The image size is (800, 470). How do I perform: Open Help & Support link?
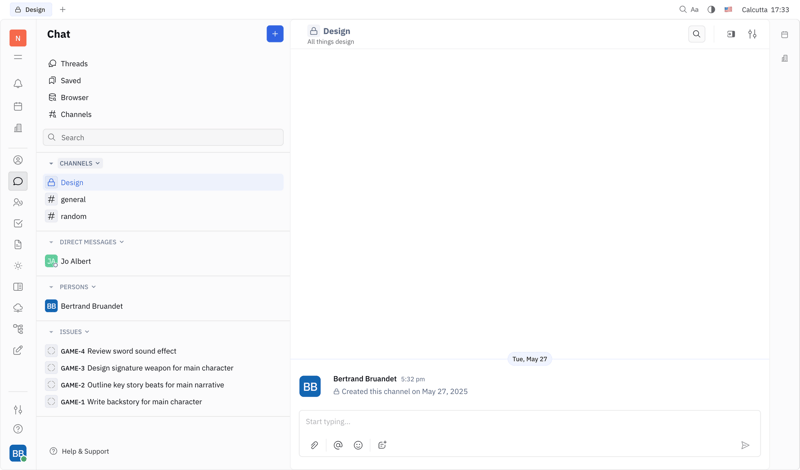point(79,451)
